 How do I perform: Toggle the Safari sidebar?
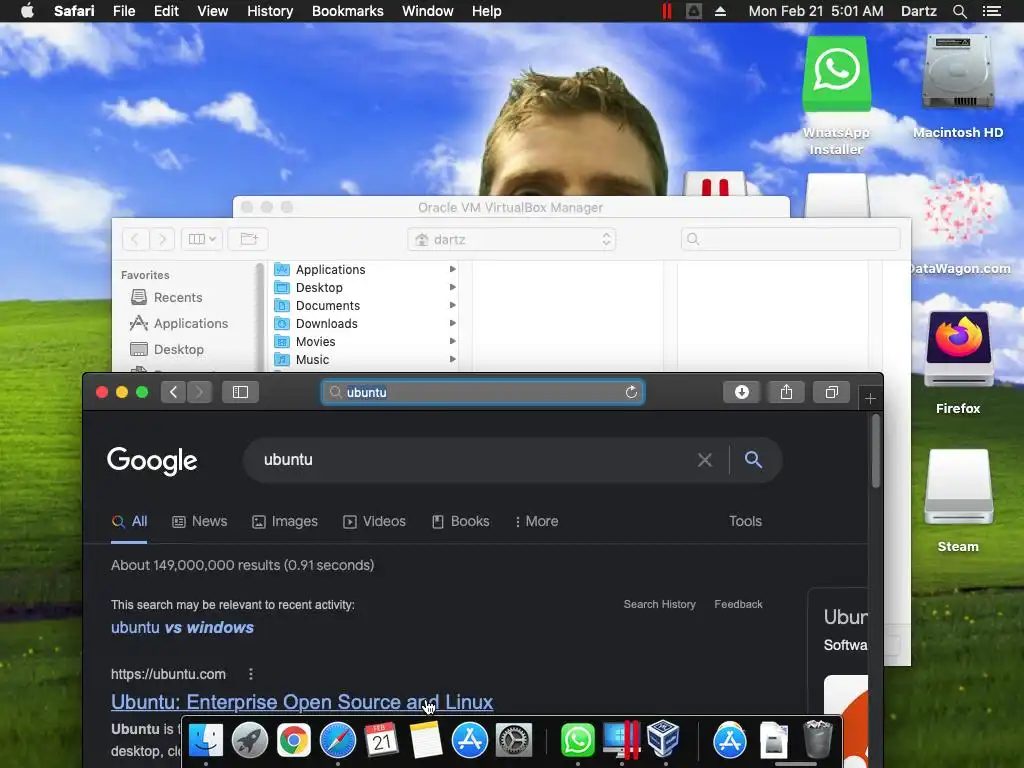click(x=240, y=392)
